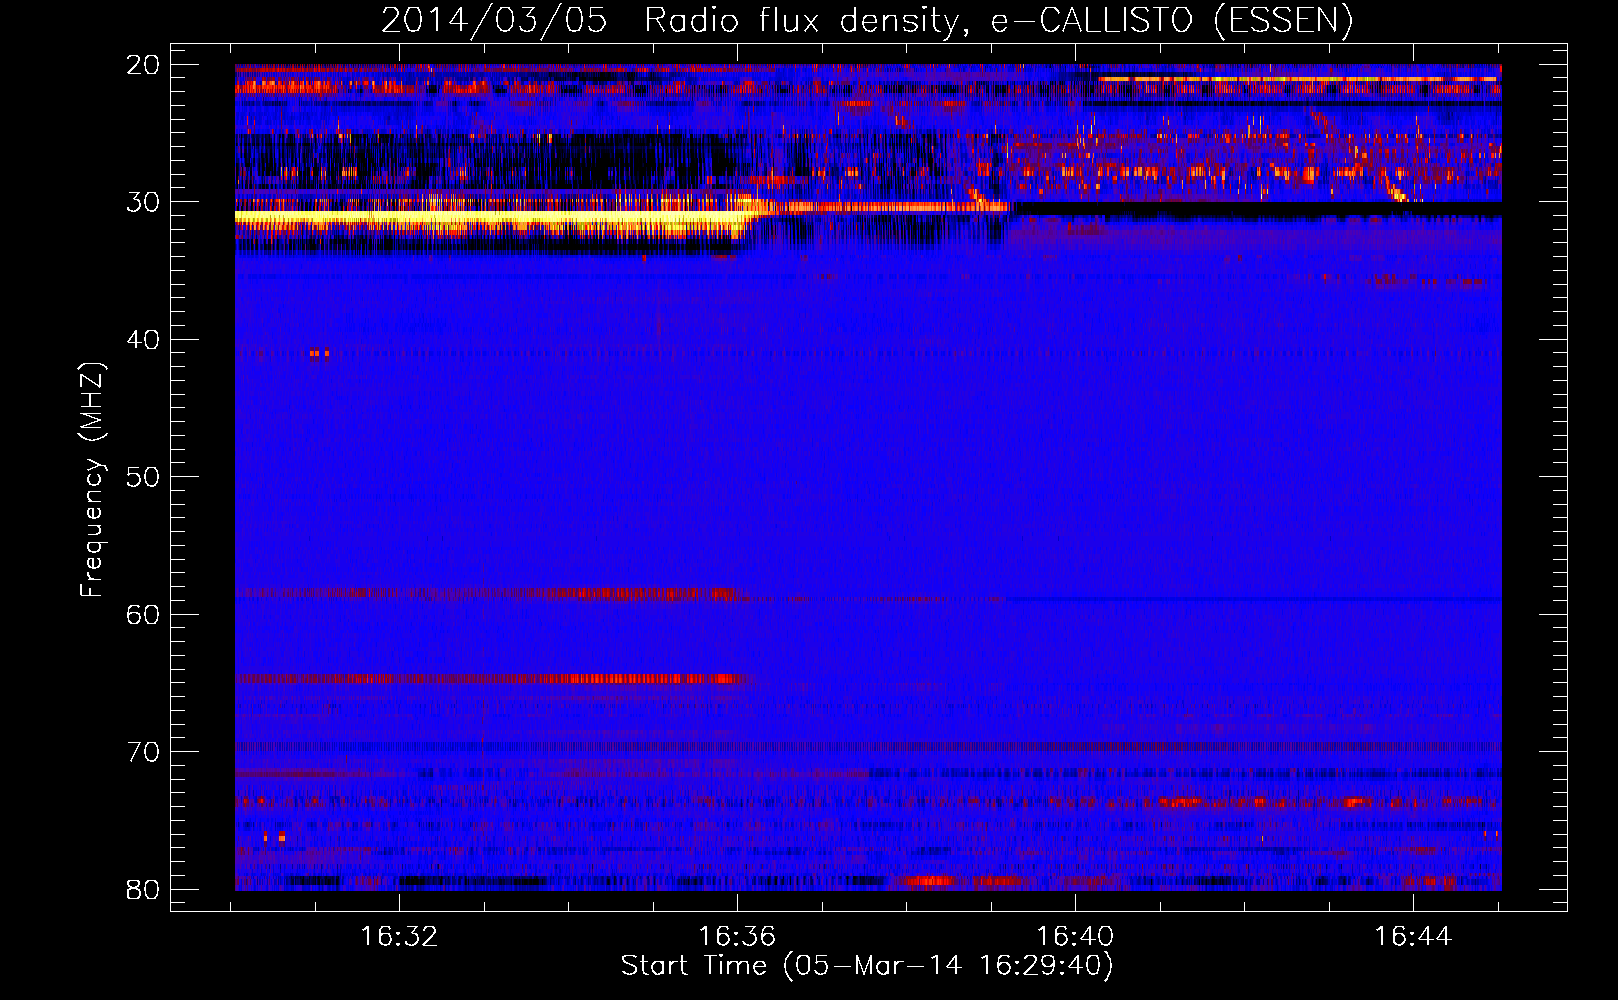Select the 16:36 time tick label
1618x1000 pixels.
click(737, 936)
